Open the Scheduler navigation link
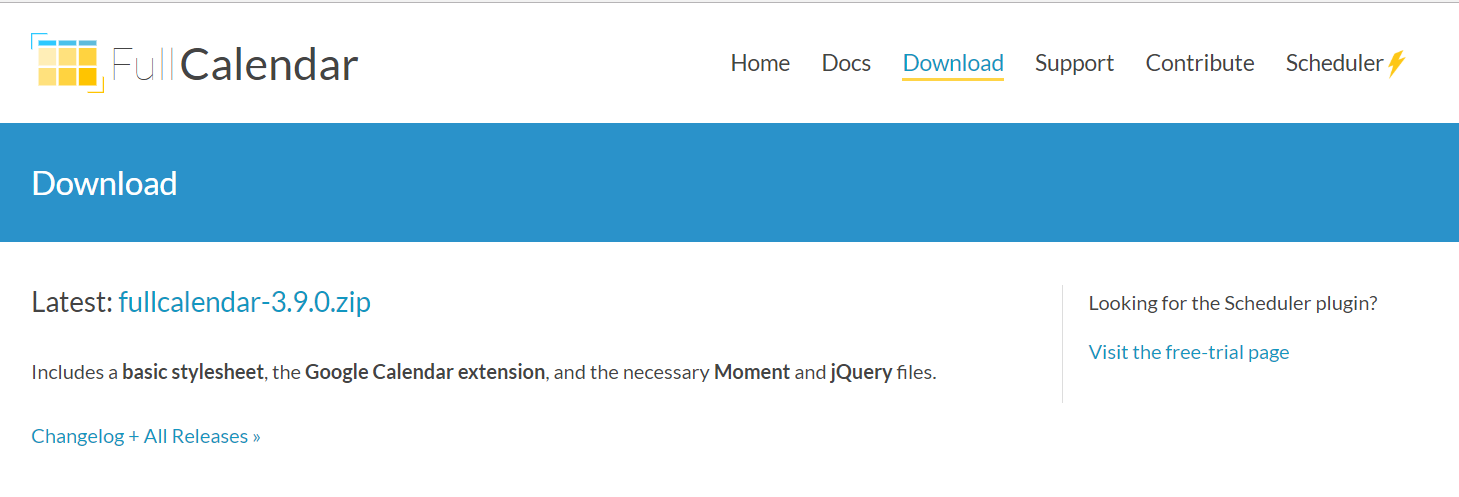 tap(1334, 63)
